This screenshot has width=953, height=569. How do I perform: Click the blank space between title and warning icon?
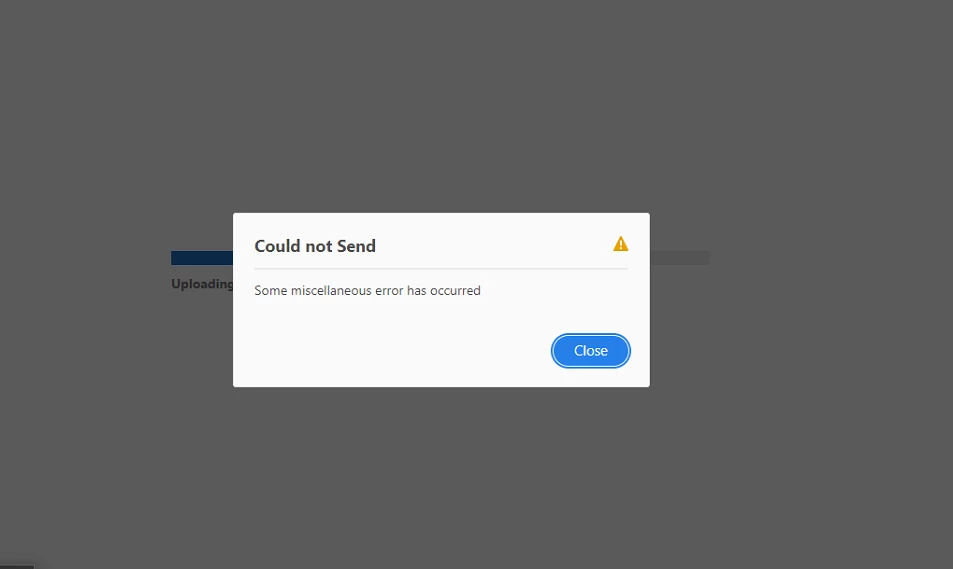[x=494, y=246]
